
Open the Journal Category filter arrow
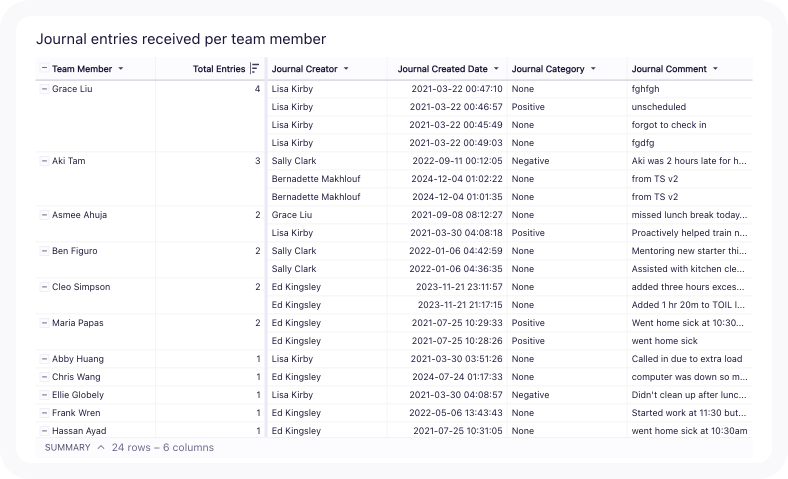(593, 69)
